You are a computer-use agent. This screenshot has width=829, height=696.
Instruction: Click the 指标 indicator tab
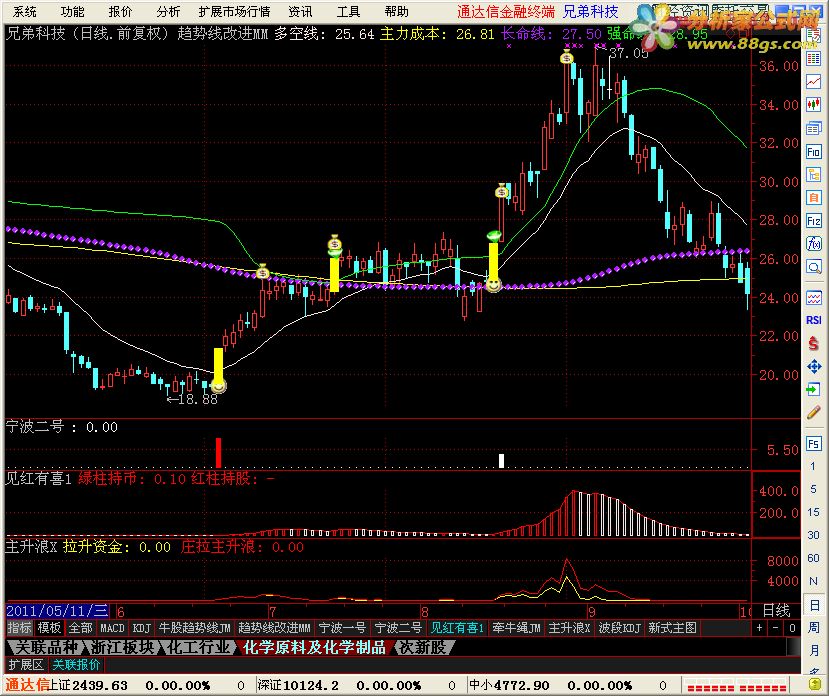tap(19, 628)
